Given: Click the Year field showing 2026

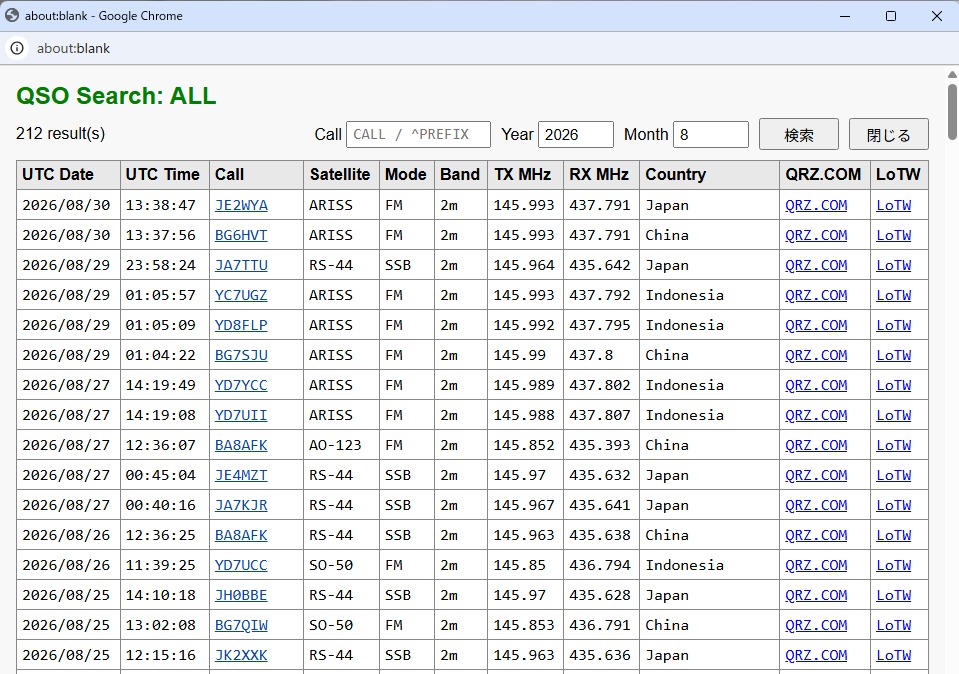Looking at the screenshot, I should click(576, 135).
